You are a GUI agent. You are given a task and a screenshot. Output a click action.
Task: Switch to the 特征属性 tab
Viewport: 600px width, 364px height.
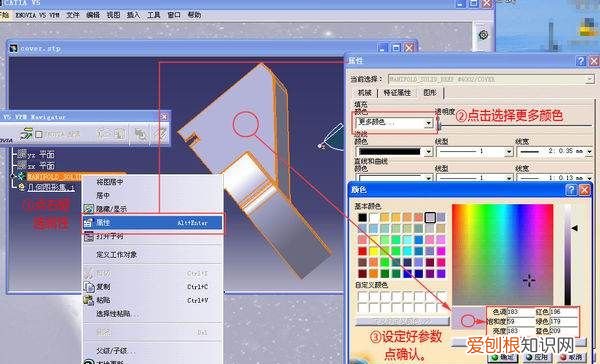(397, 93)
